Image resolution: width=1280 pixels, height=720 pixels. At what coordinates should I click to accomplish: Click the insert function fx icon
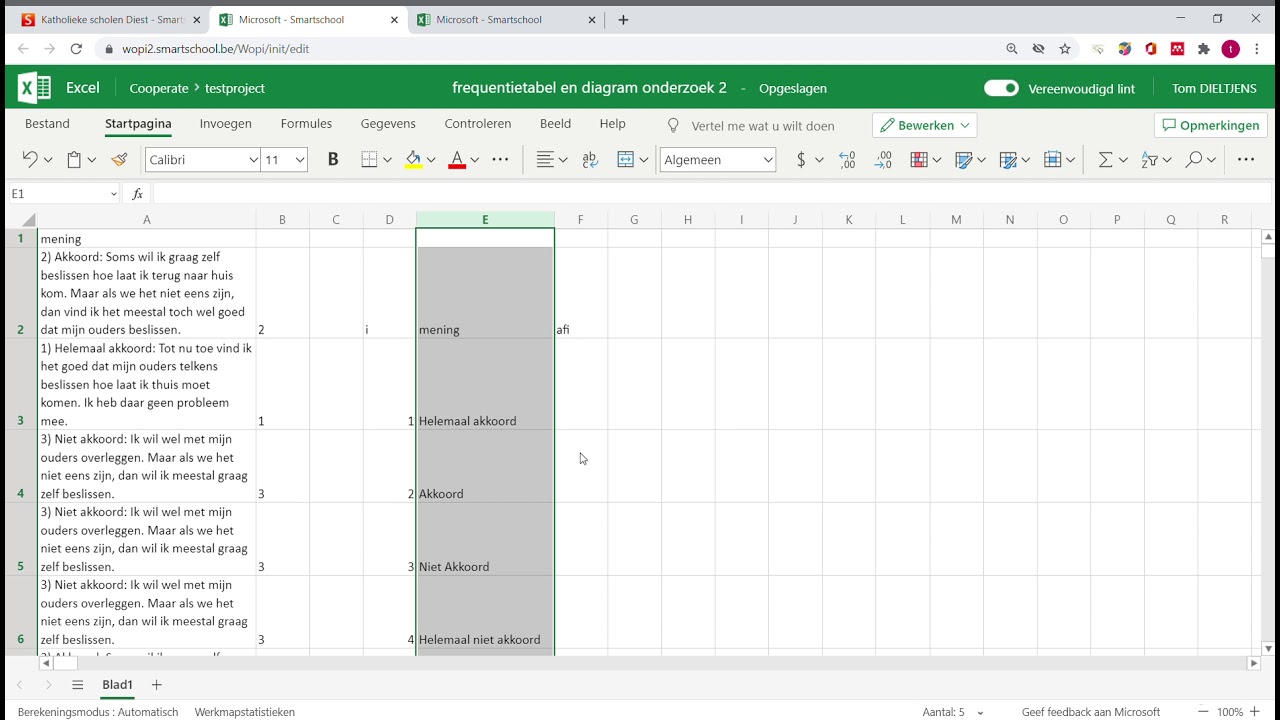click(x=138, y=194)
